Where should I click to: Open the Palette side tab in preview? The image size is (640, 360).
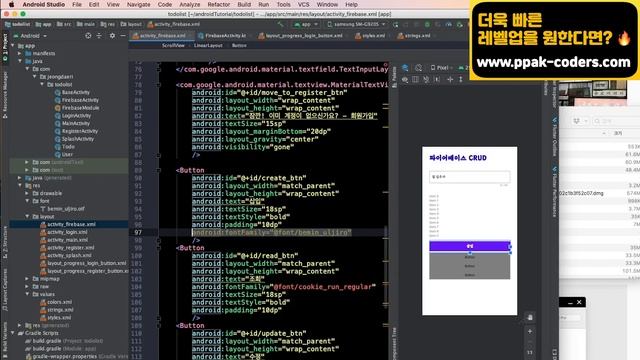click(394, 77)
